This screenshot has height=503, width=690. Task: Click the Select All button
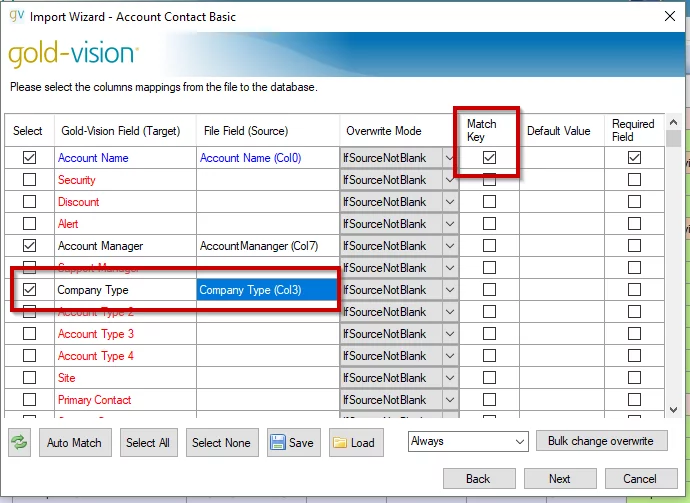148,442
